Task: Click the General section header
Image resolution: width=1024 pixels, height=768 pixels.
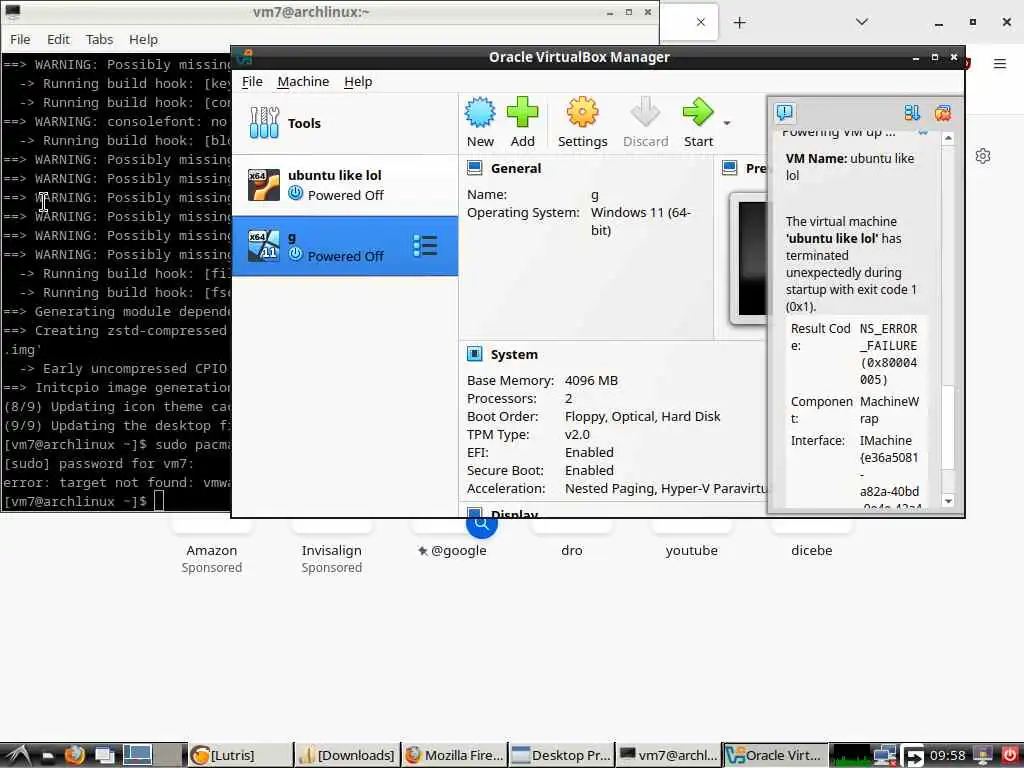Action: pos(516,168)
